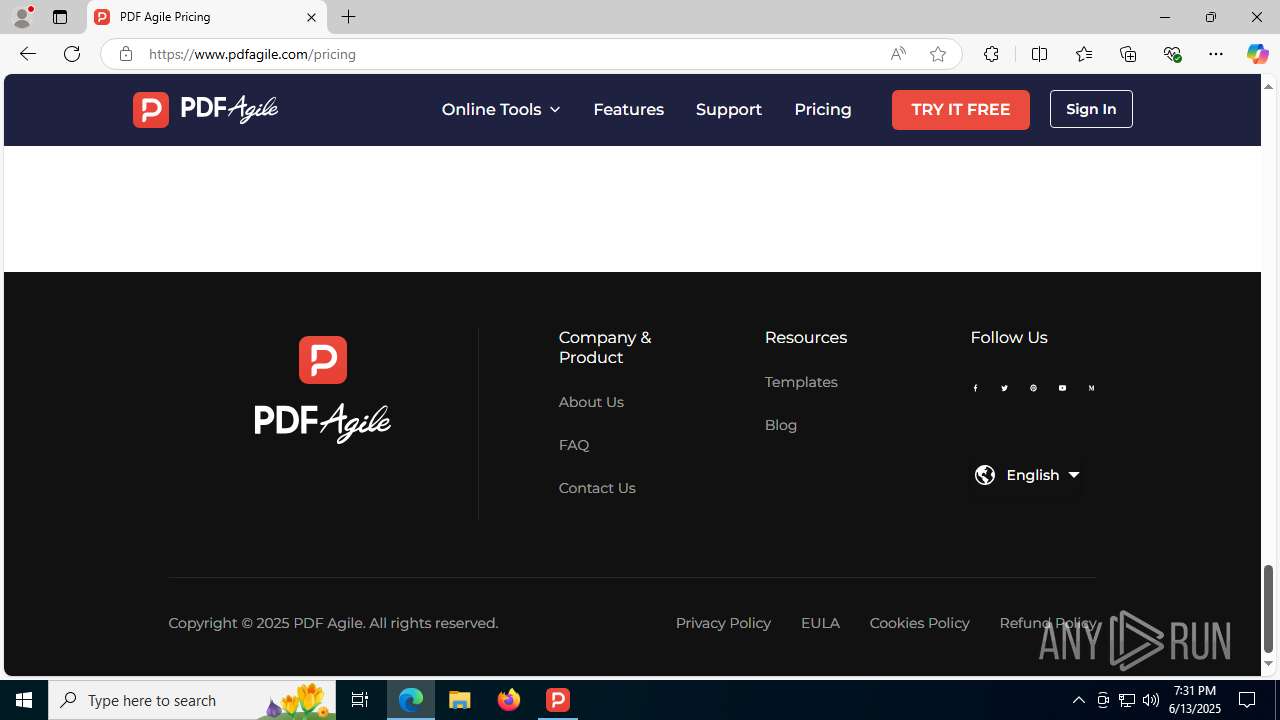
Task: Click the Windows search box
Action: point(192,700)
